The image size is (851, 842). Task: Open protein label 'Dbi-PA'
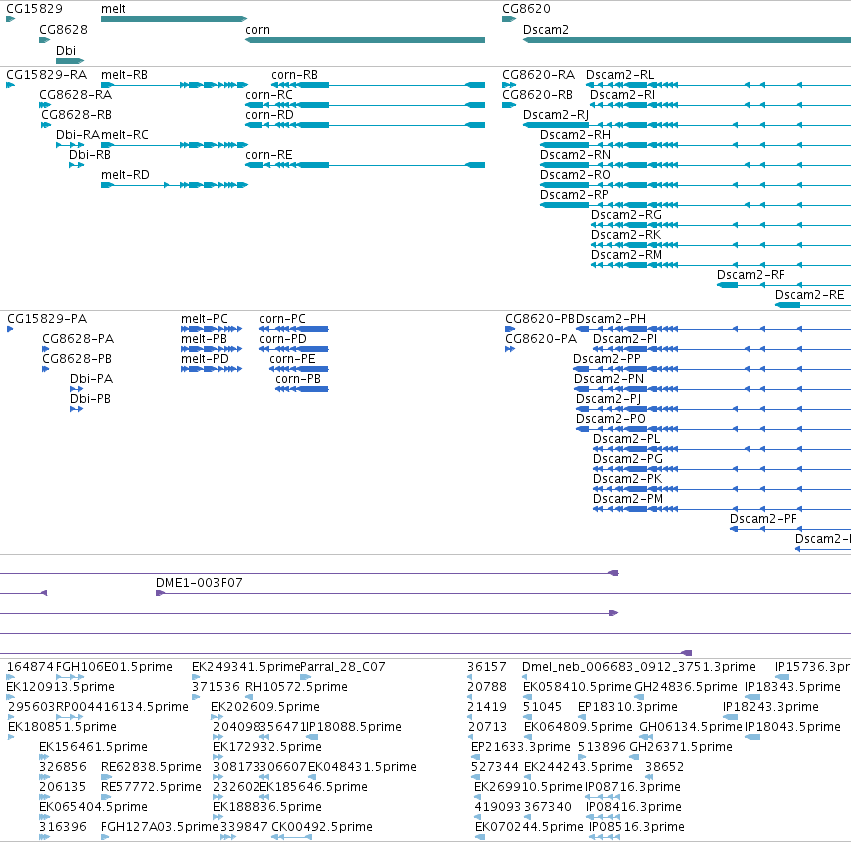coord(91,379)
